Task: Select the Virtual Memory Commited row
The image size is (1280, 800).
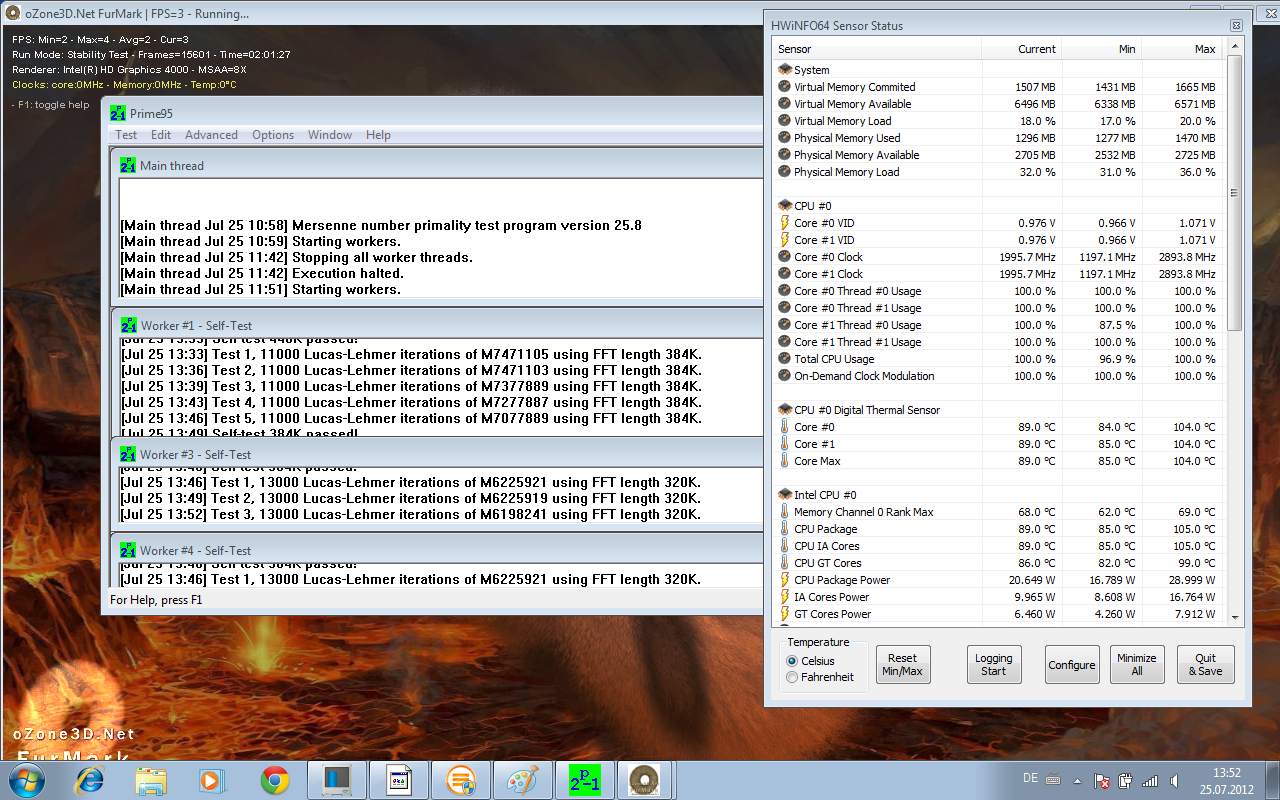Action: point(999,87)
